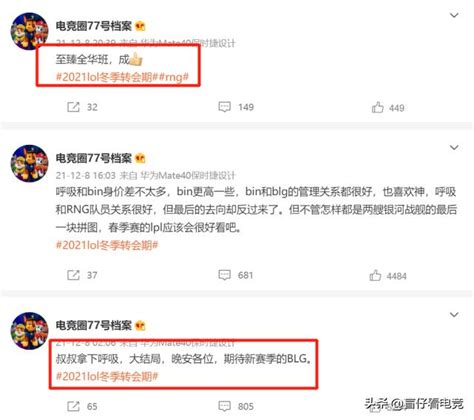Image resolution: width=474 pixels, height=420 pixels.
Task: Expand the first post's chevron menu
Action: click(x=454, y=15)
